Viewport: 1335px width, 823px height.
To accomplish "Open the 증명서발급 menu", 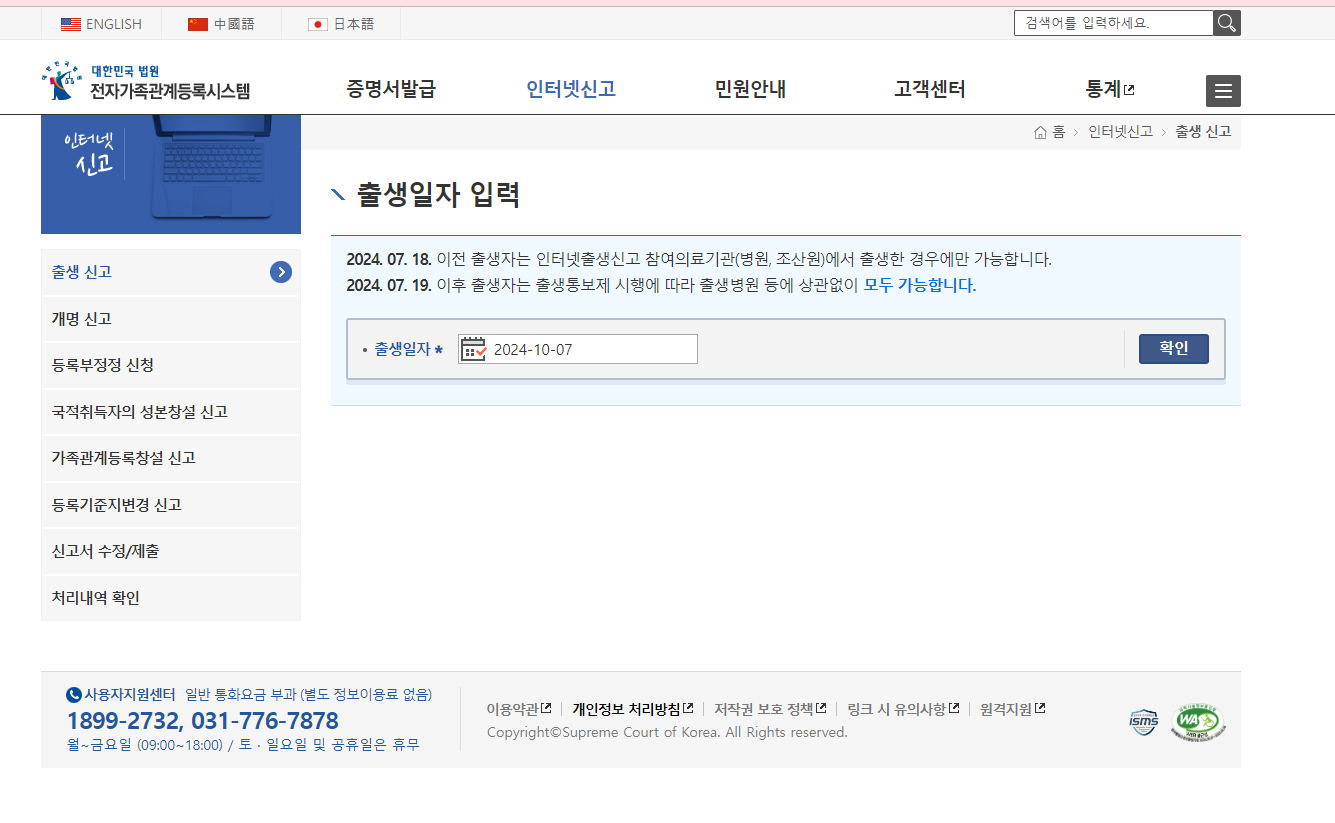I will (x=391, y=89).
